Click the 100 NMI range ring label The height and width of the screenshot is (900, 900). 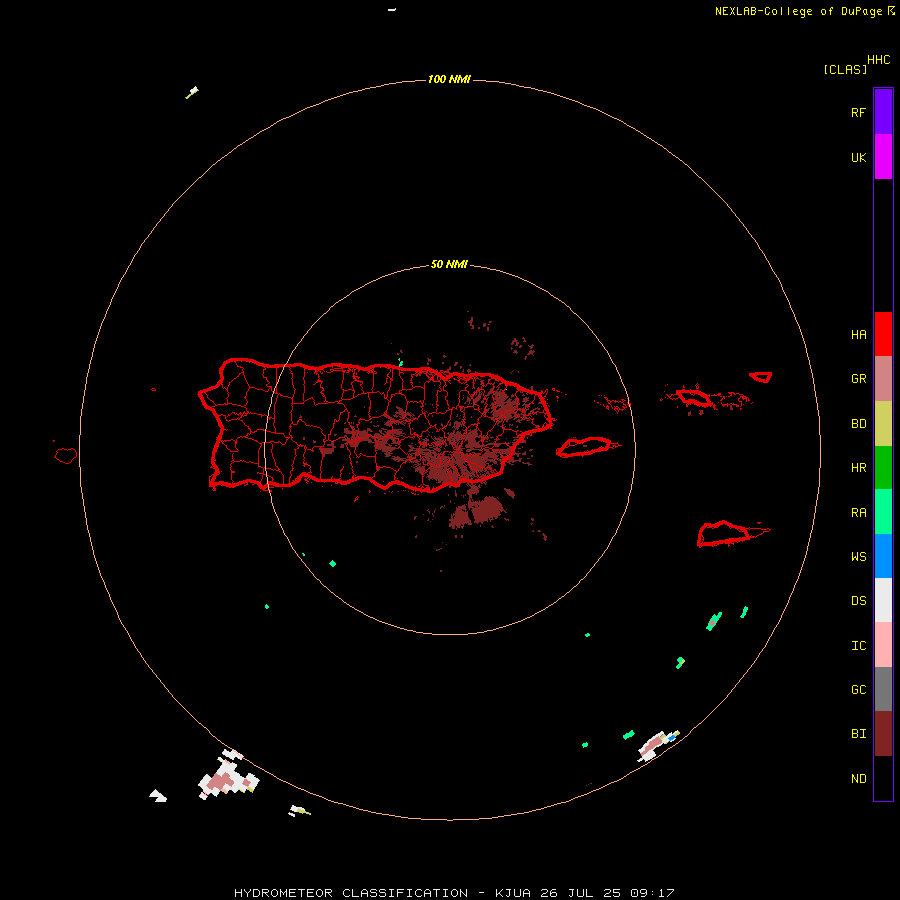[449, 79]
